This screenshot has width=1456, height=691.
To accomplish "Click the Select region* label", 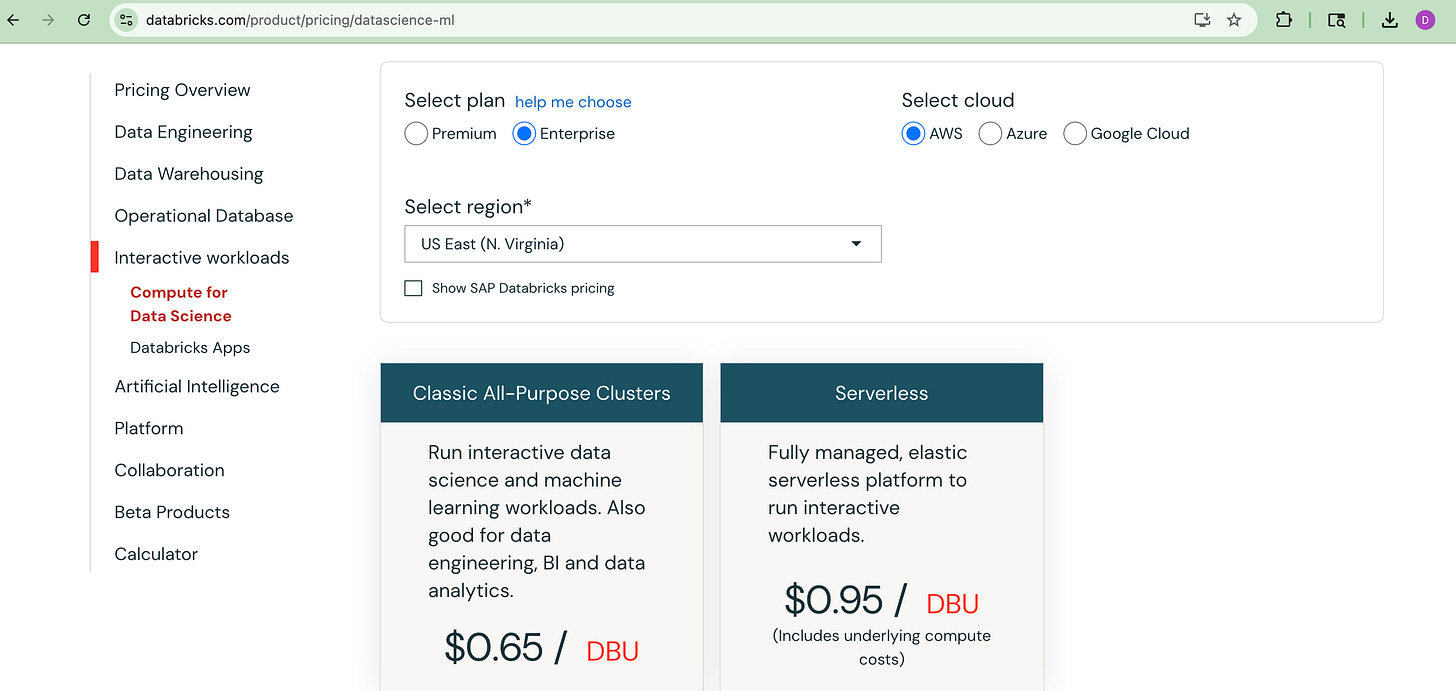I will tap(468, 207).
